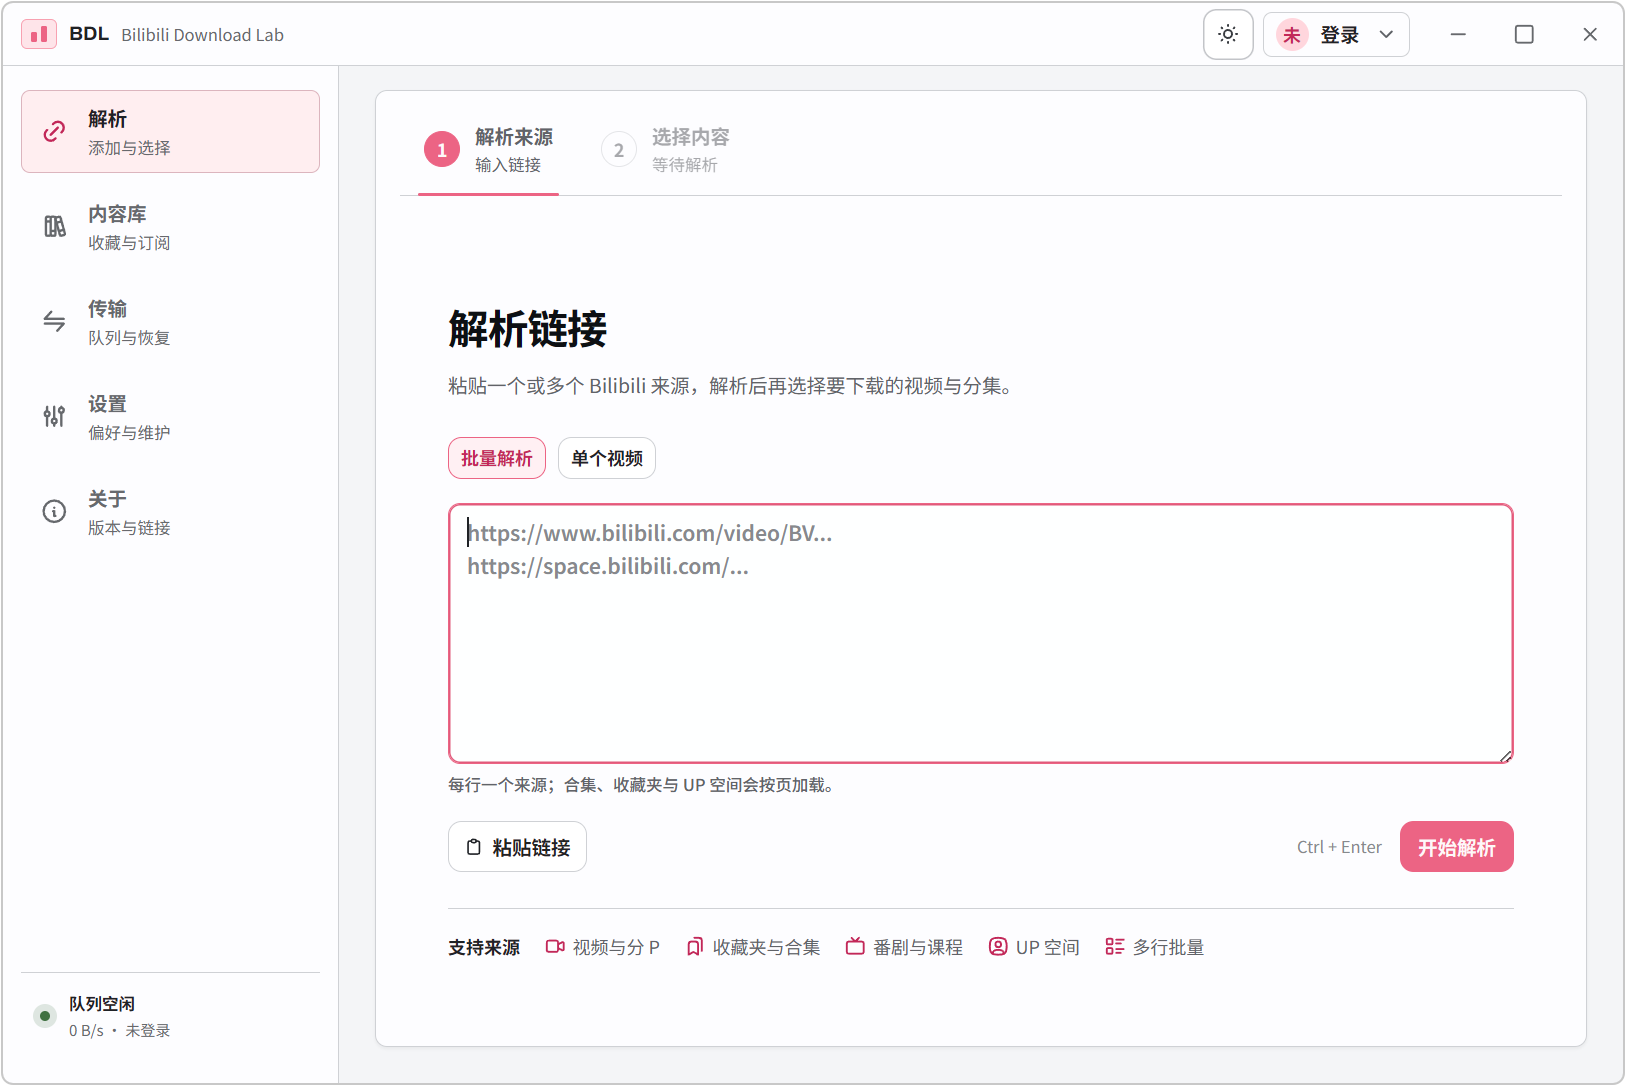The height and width of the screenshot is (1087, 1627).
Task: Click the 视频与分 P label
Action: tap(616, 947)
